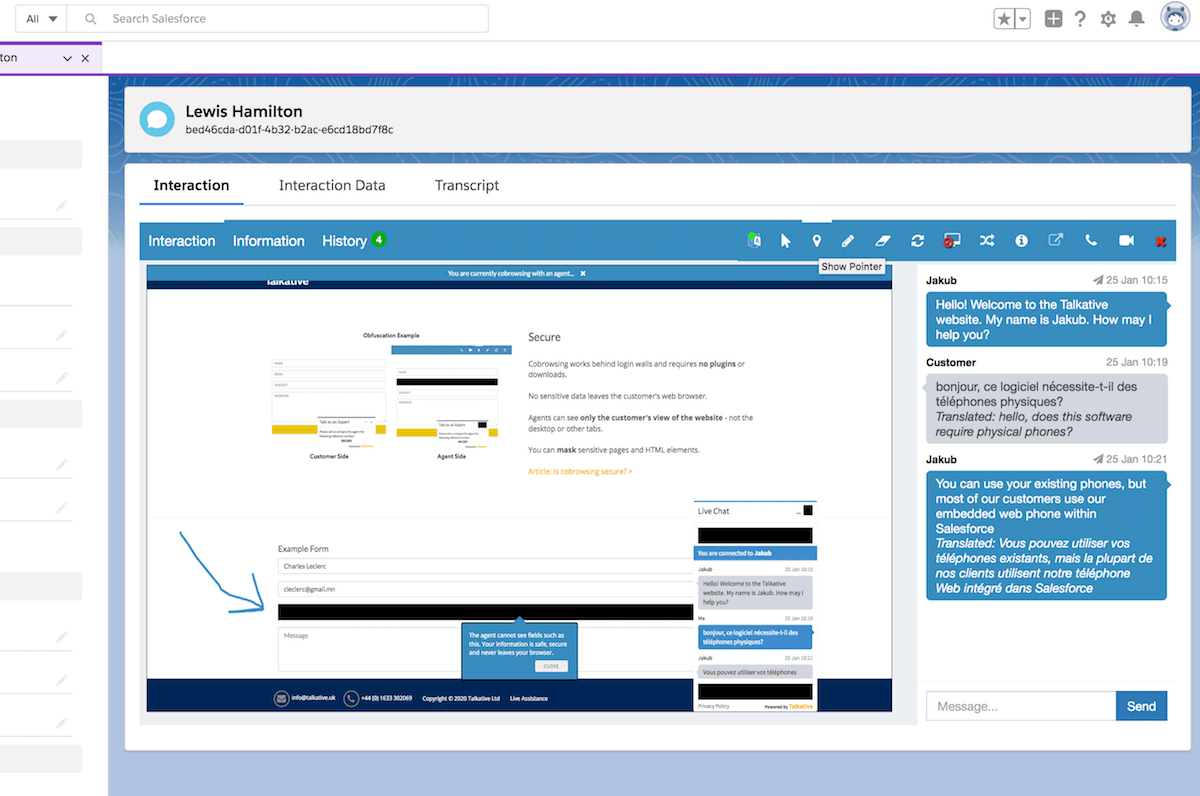Open the global actions plus icon

coord(1053,19)
